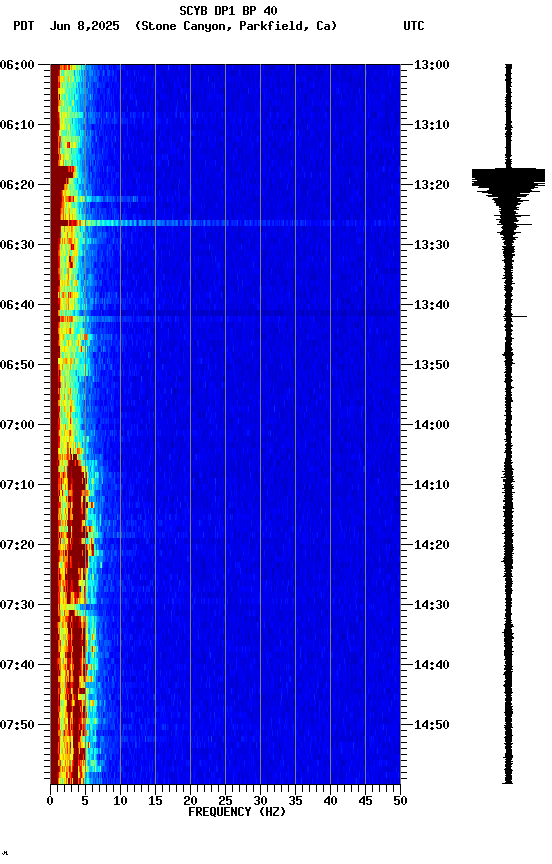This screenshot has width=552, height=864.
Task: Click the '06:20' PDT time label
Action: (17, 185)
